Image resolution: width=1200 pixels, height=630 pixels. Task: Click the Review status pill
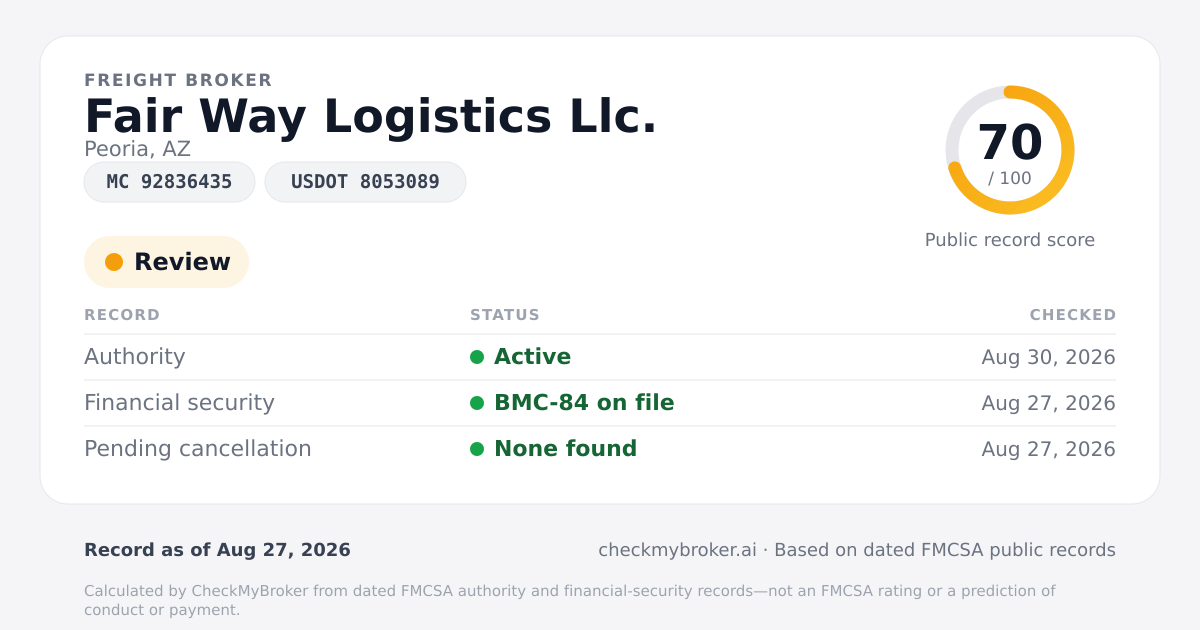[x=166, y=262]
